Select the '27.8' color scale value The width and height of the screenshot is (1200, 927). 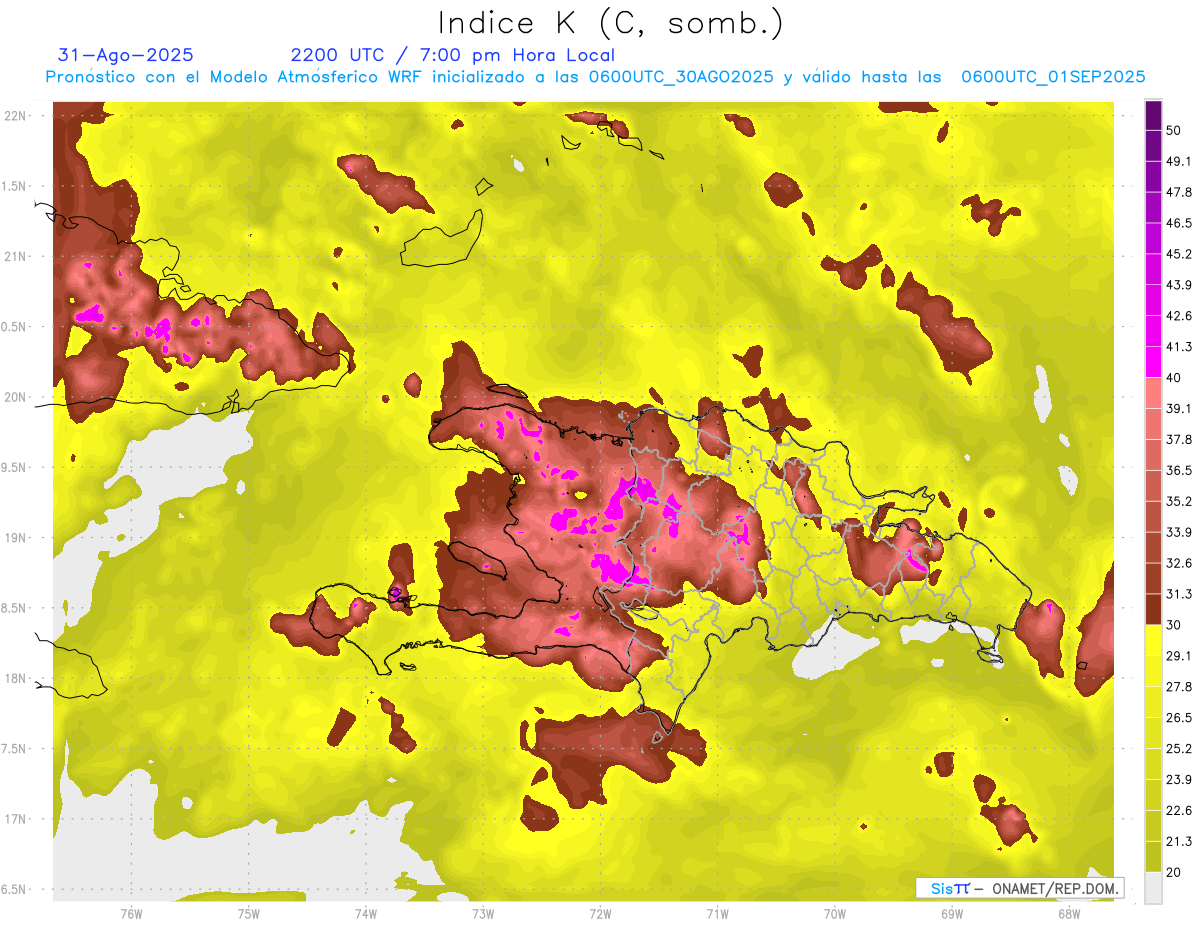(1179, 687)
